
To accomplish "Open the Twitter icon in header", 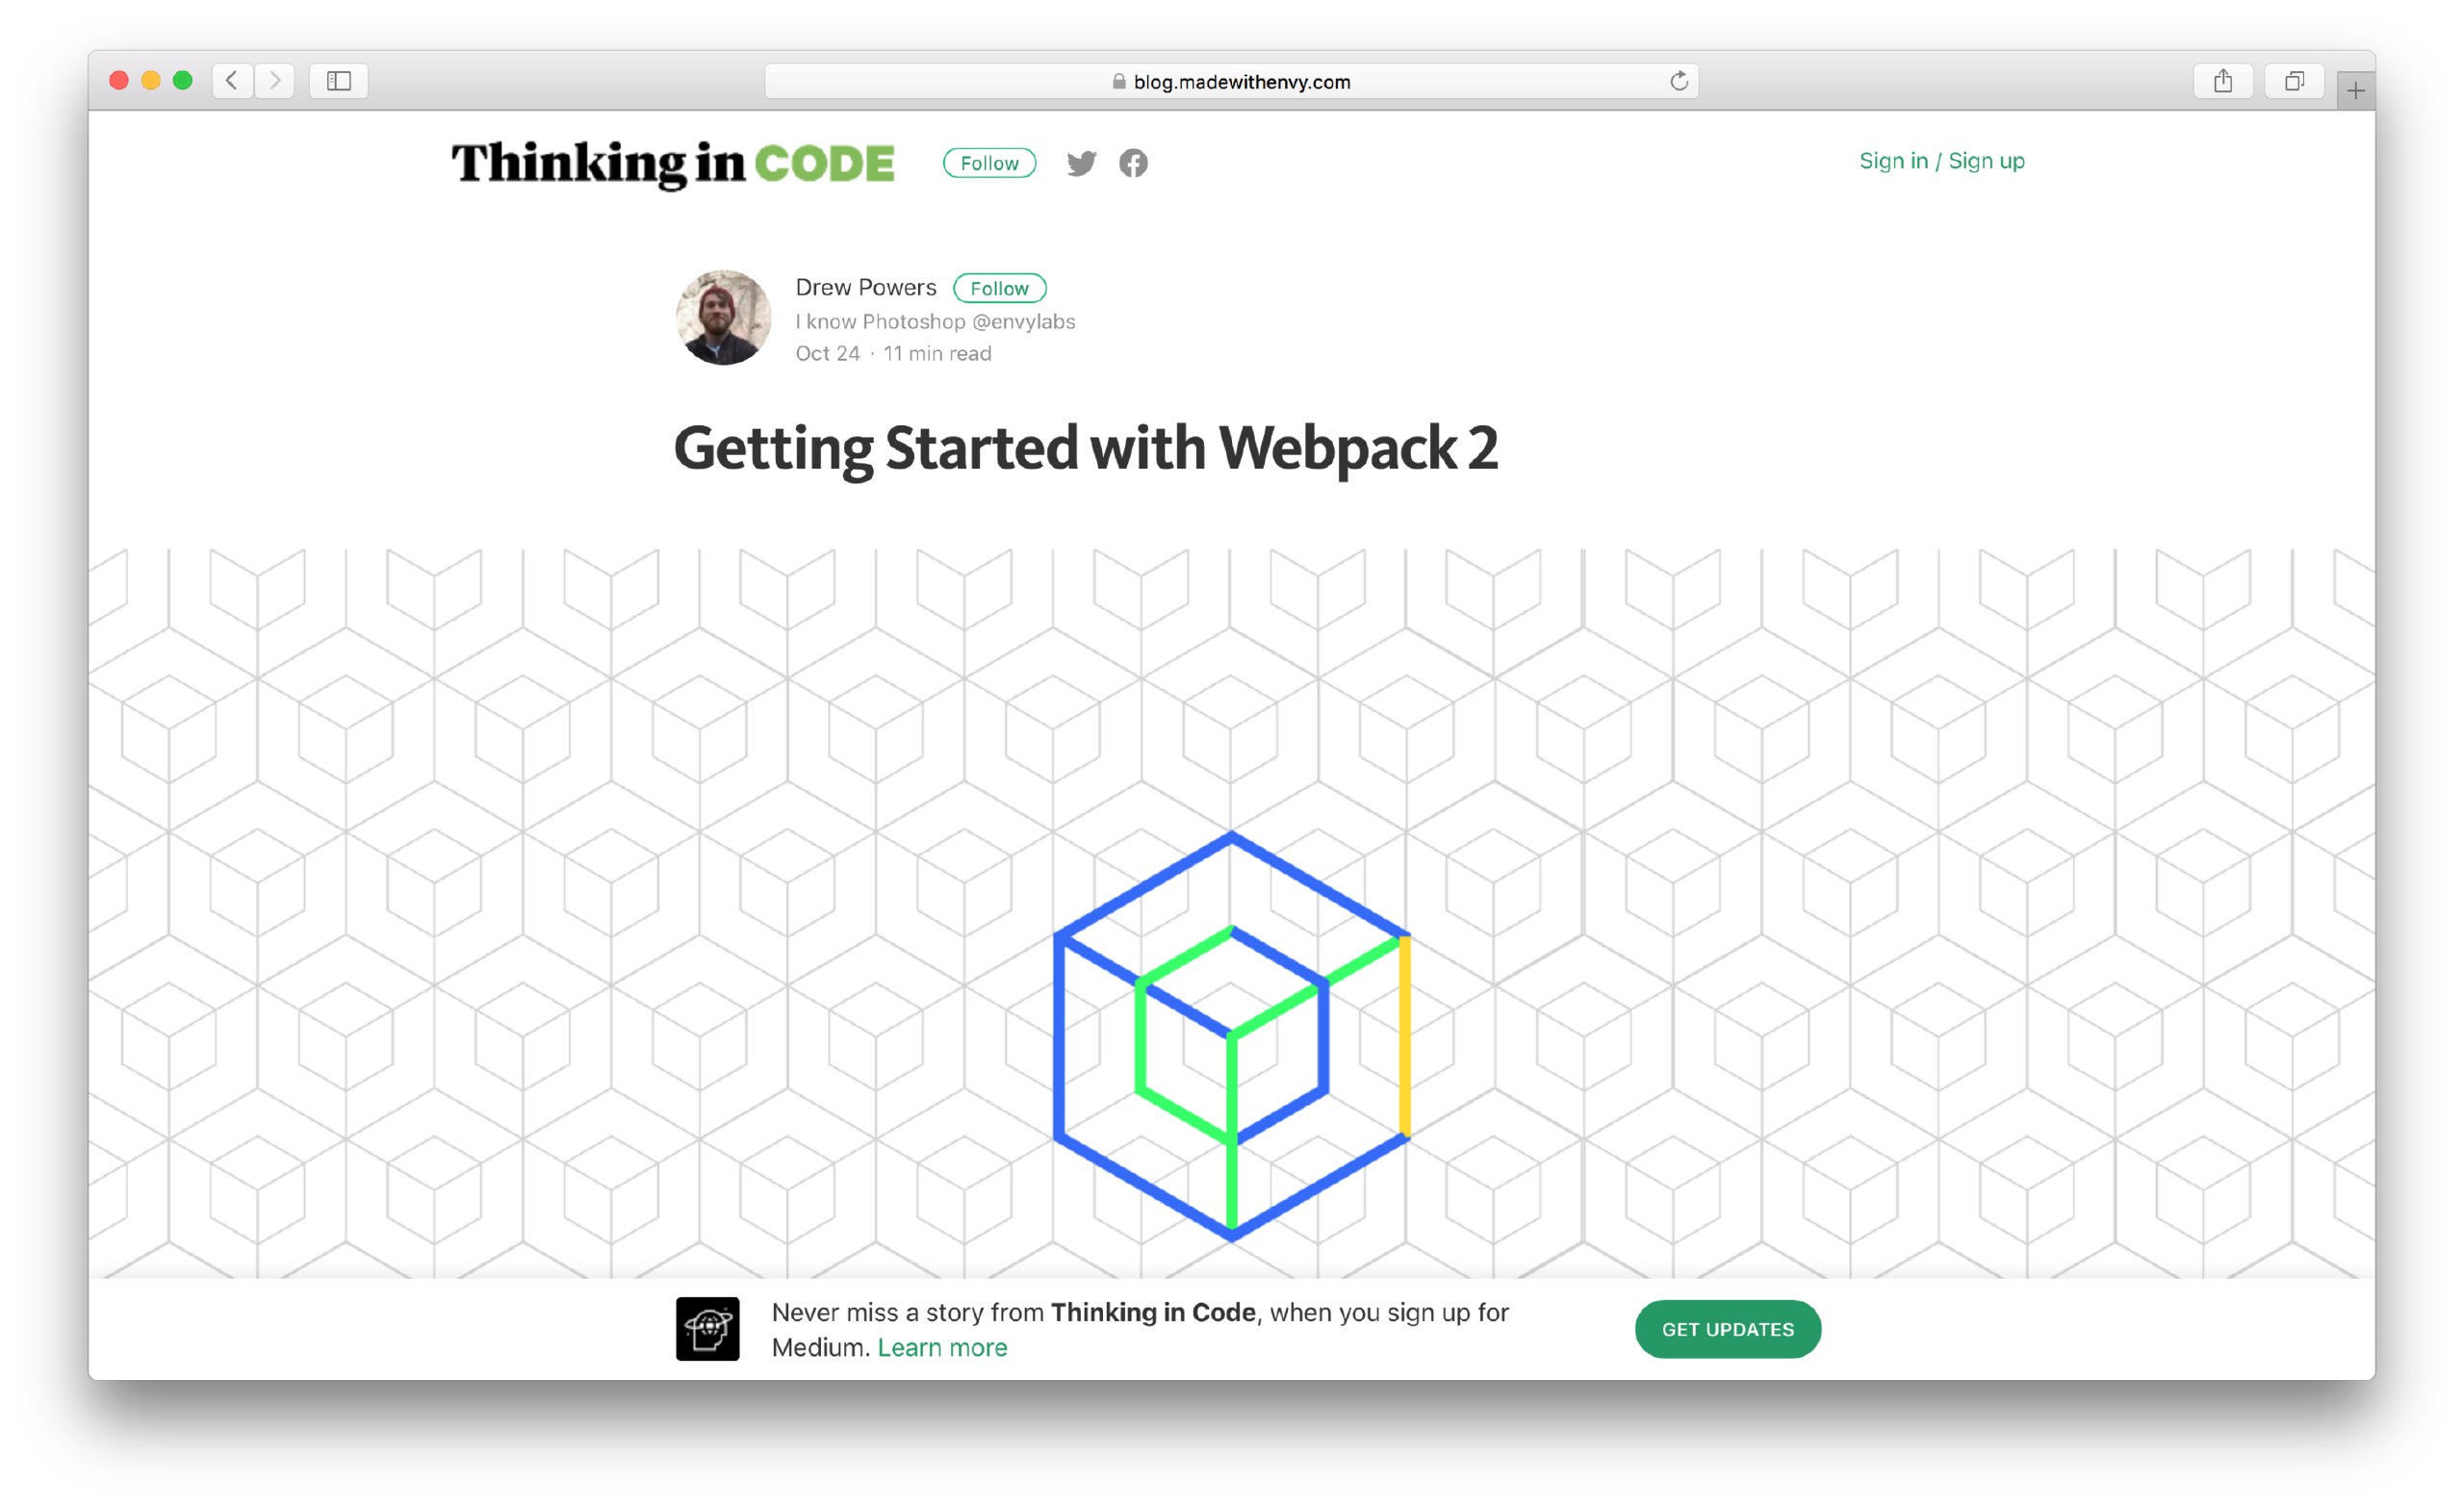I will pyautogui.click(x=1081, y=163).
